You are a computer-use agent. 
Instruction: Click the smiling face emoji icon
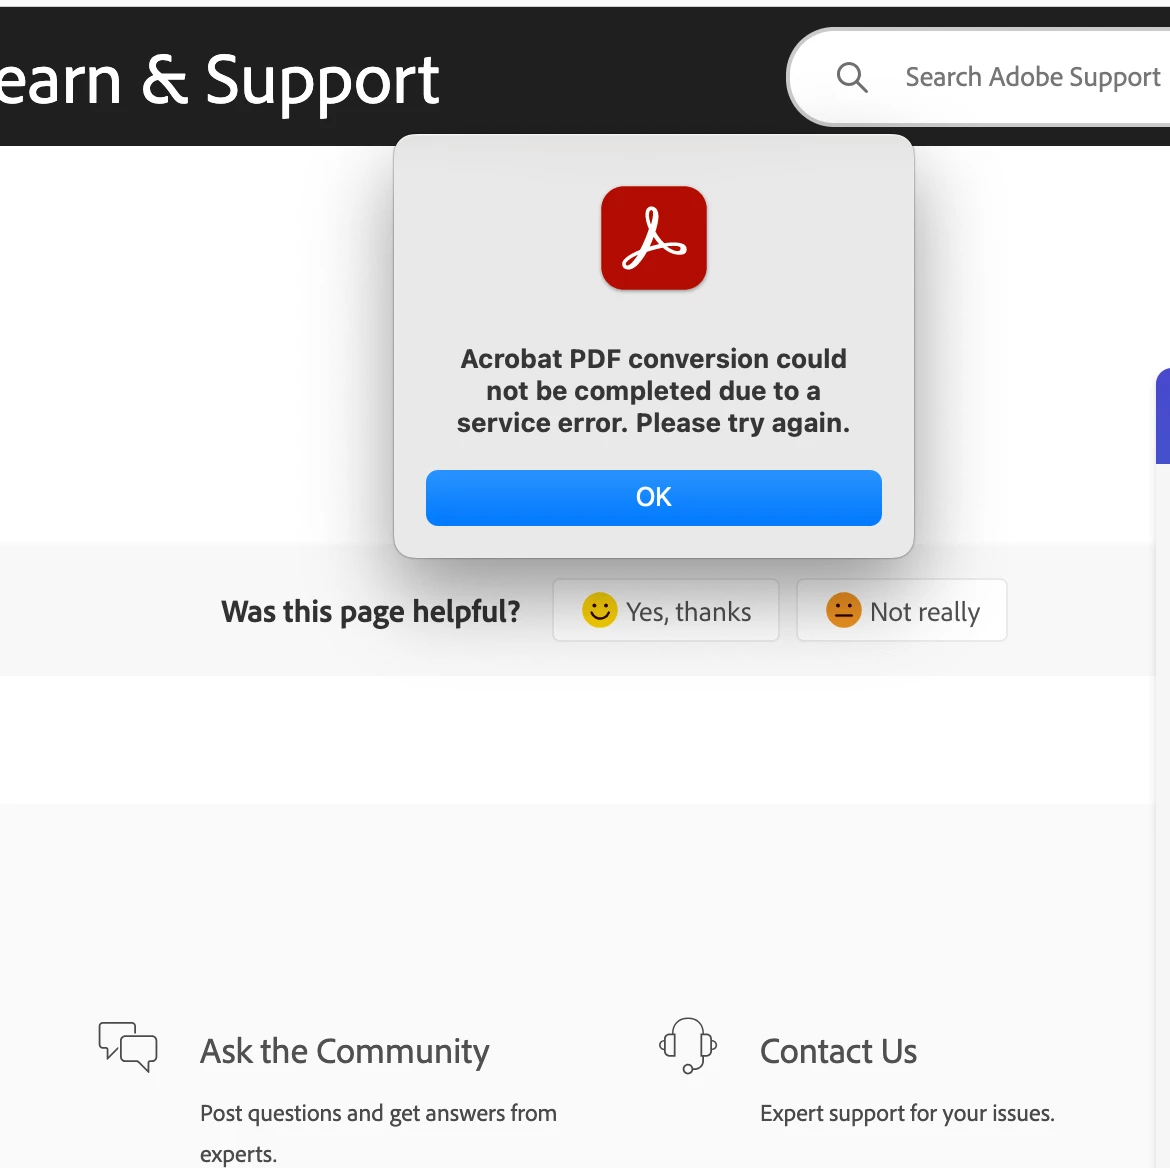tap(599, 610)
